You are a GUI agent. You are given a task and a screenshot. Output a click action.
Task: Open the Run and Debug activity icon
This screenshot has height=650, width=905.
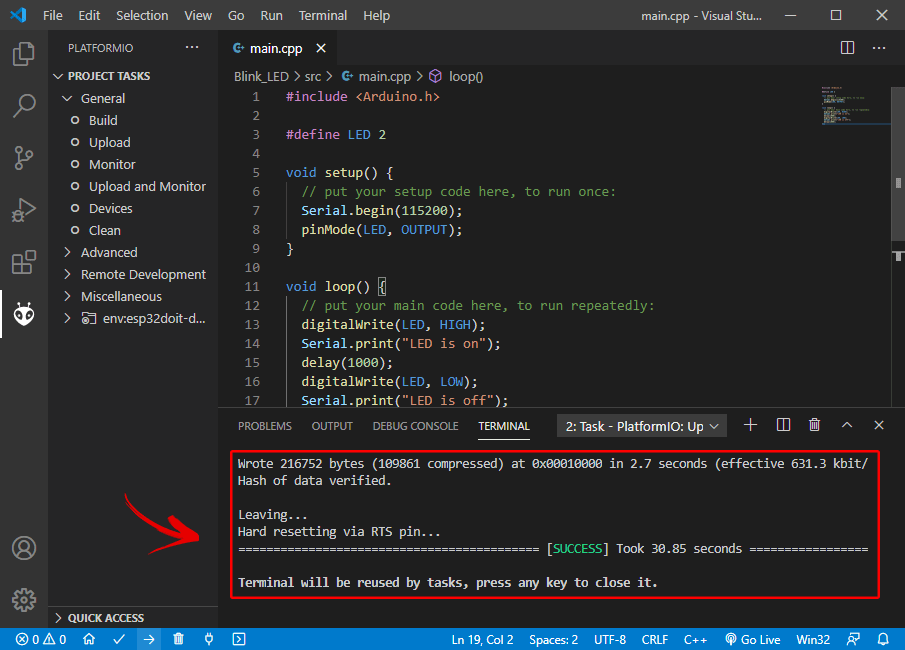[x=23, y=210]
